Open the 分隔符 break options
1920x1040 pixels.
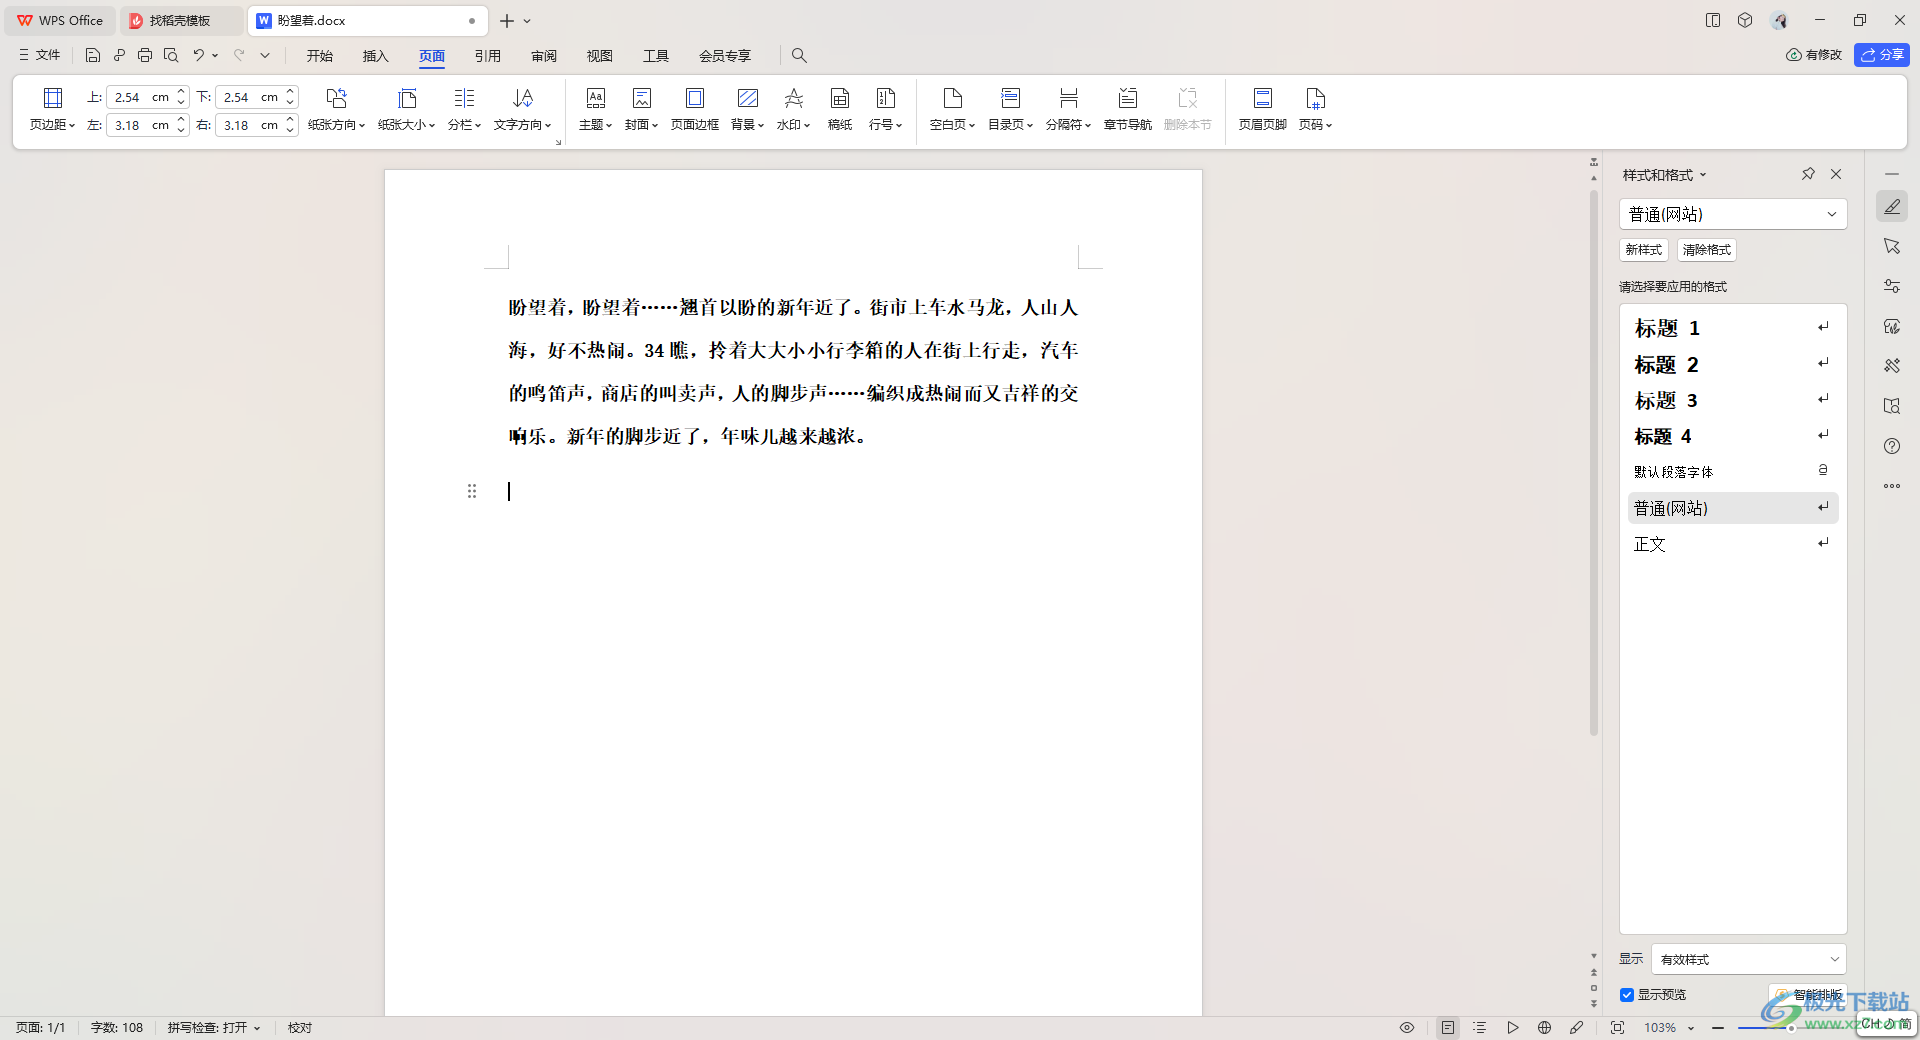point(1068,109)
